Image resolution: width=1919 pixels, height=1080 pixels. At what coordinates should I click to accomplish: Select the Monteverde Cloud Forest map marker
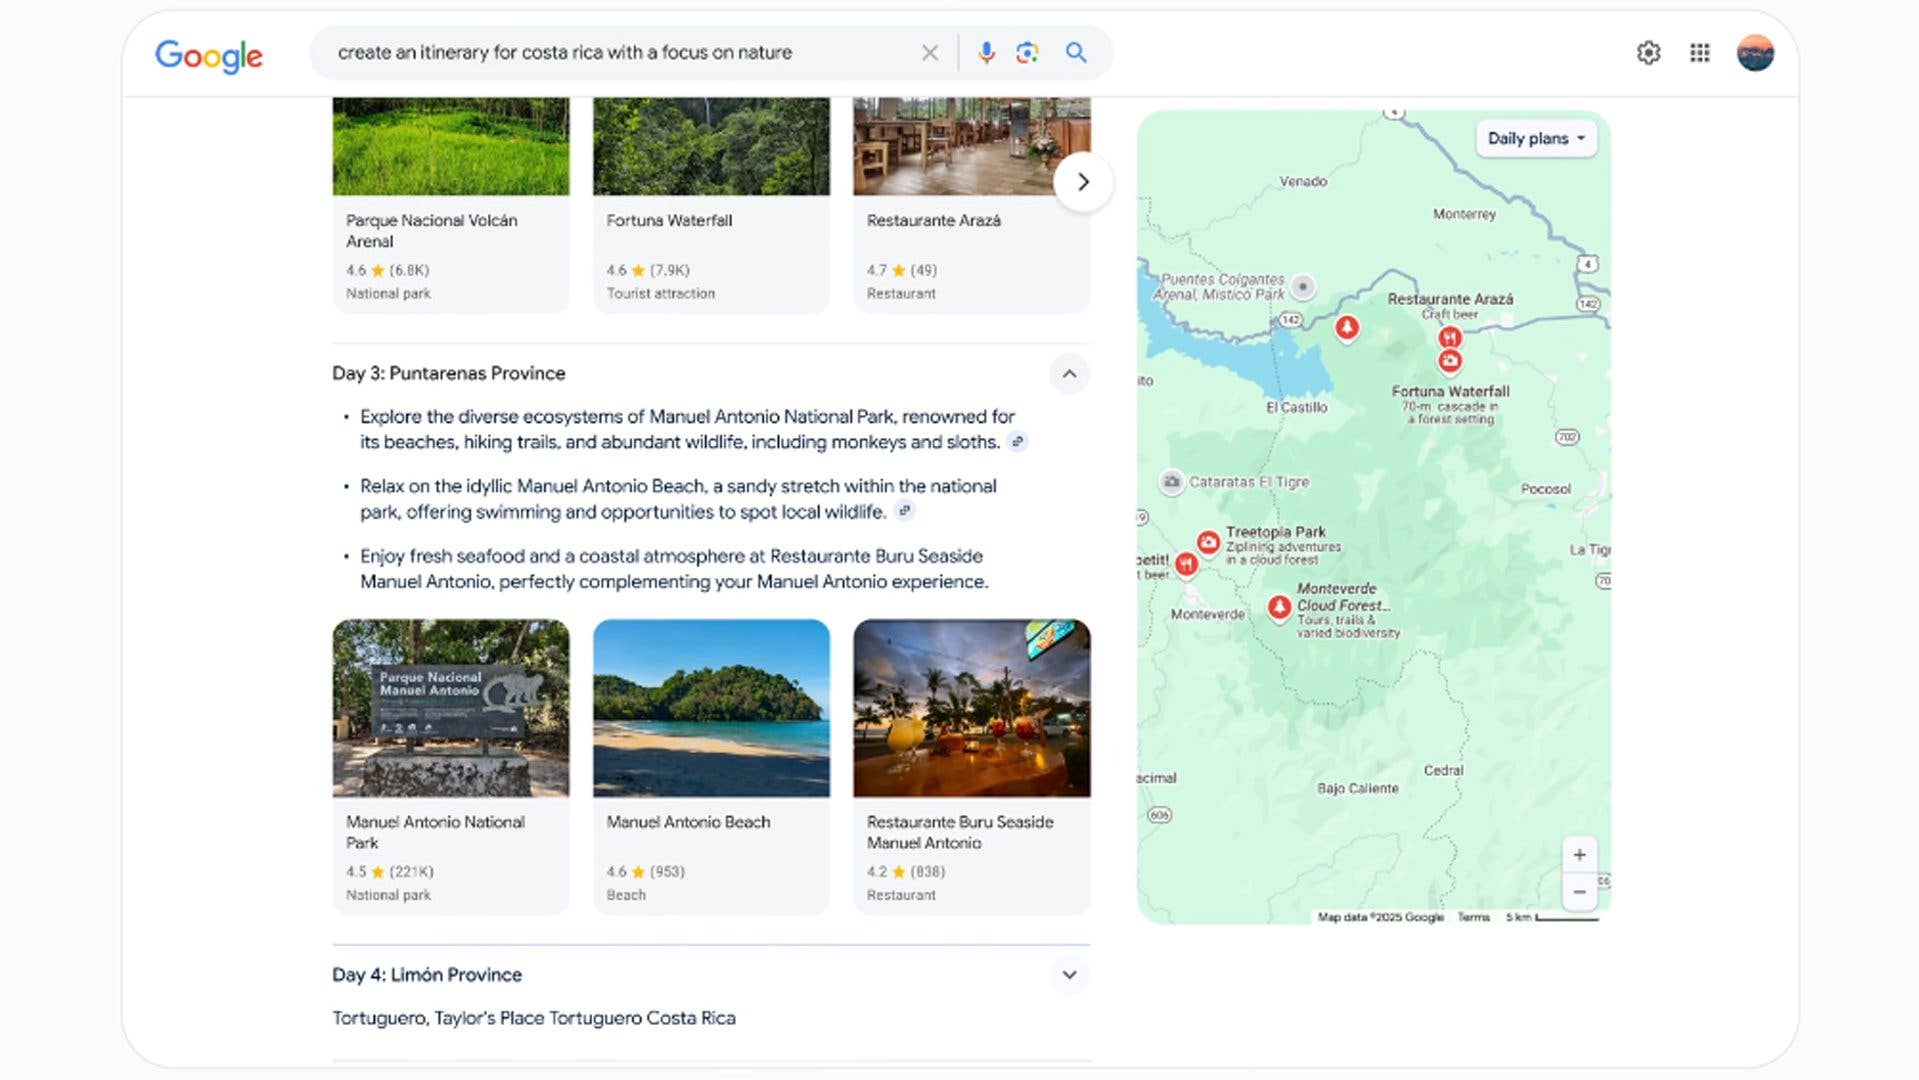pyautogui.click(x=1279, y=607)
